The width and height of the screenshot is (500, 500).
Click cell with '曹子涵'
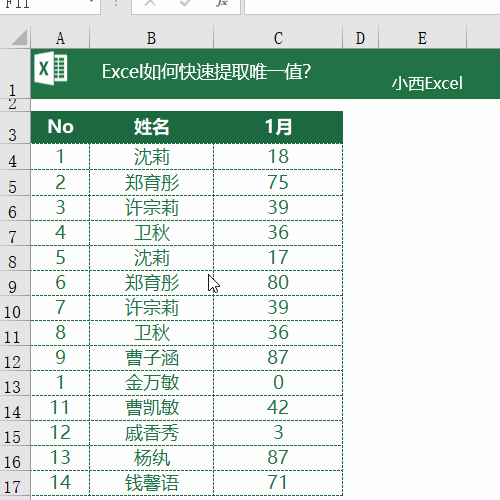pos(152,358)
